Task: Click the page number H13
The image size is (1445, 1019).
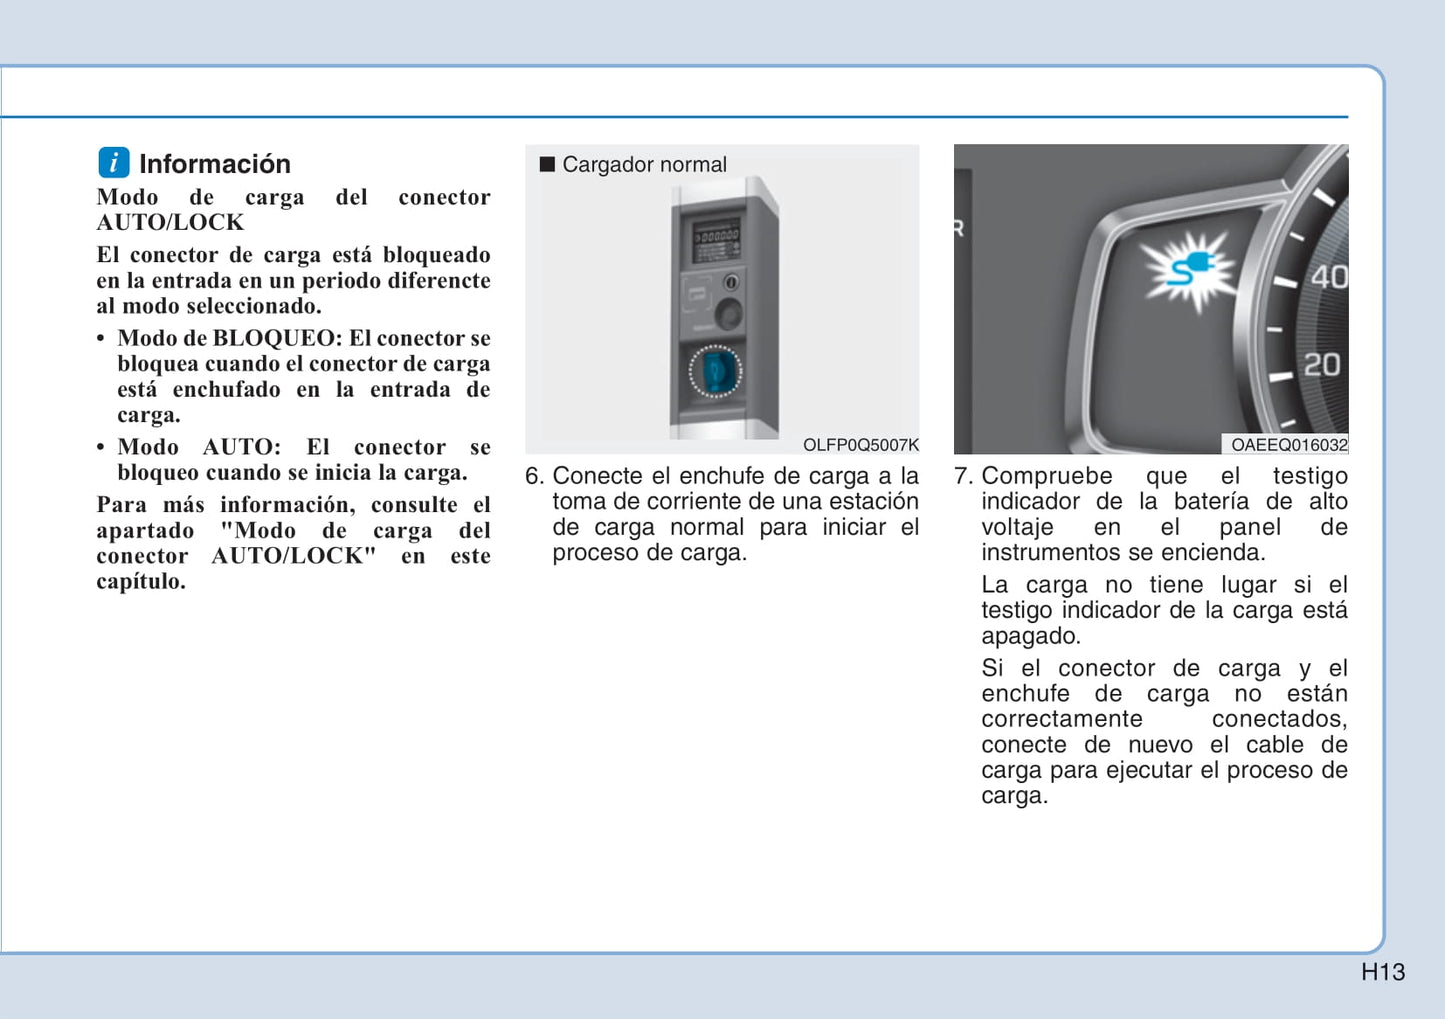Action: point(1382,972)
